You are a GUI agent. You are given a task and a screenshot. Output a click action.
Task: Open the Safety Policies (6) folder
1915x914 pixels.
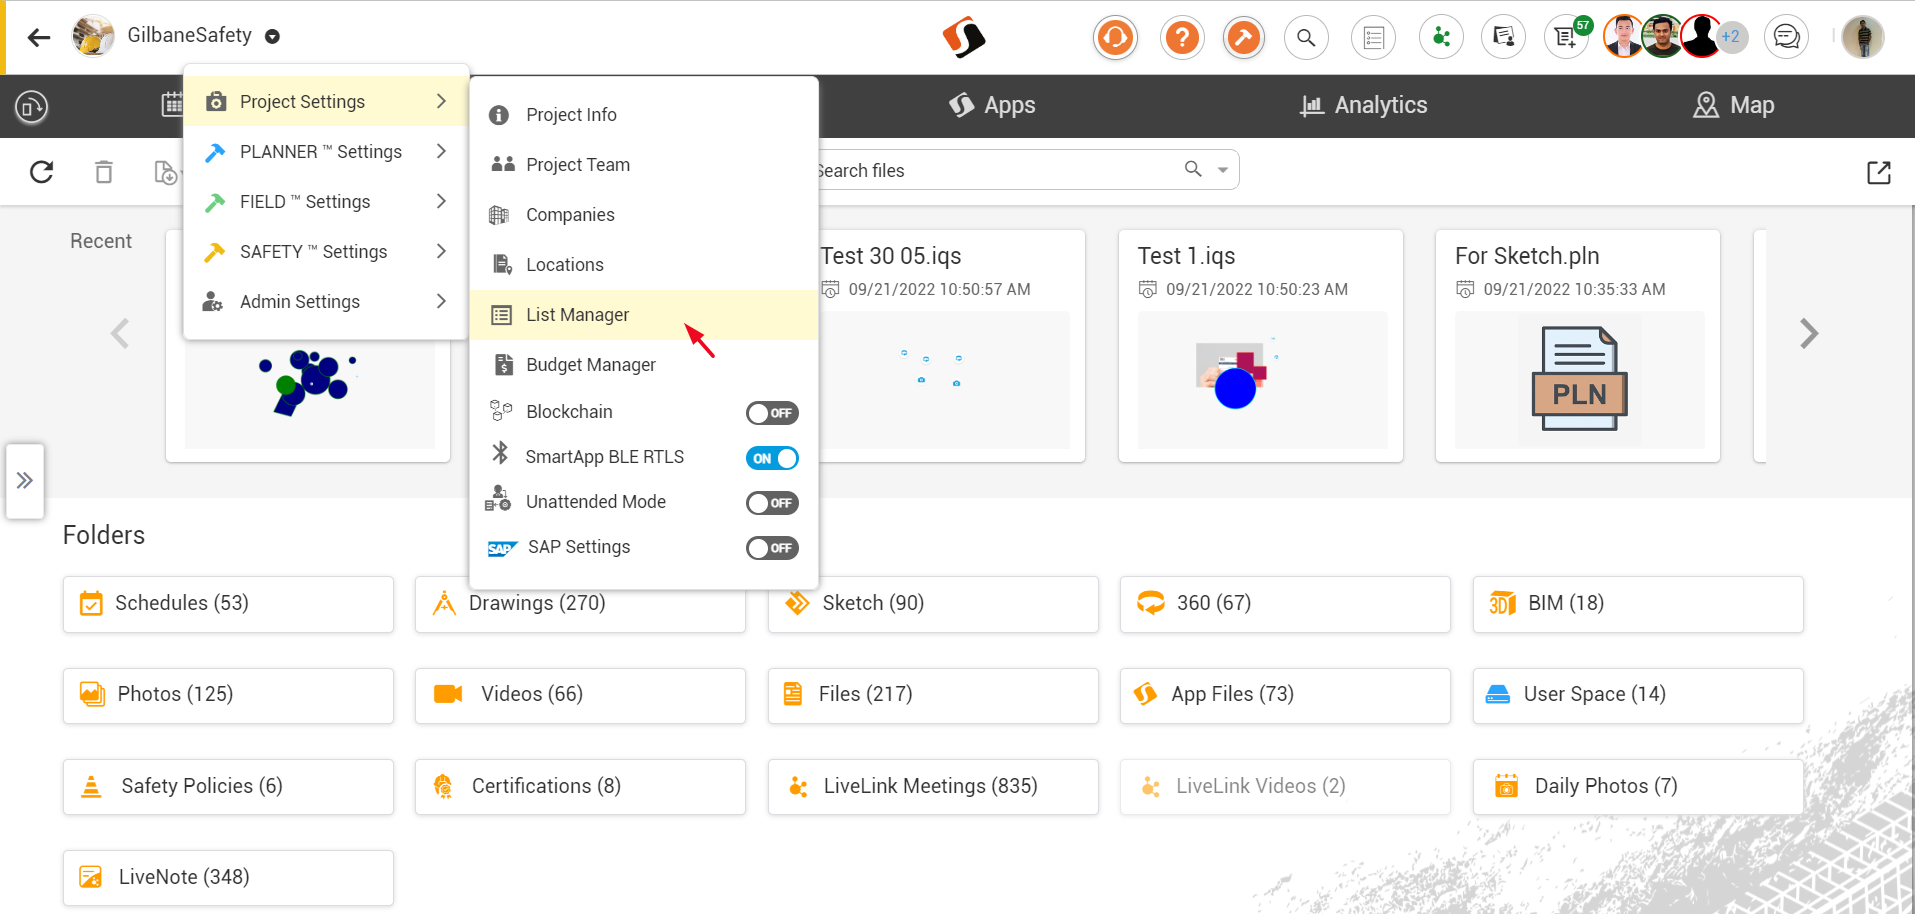pyautogui.click(x=228, y=787)
